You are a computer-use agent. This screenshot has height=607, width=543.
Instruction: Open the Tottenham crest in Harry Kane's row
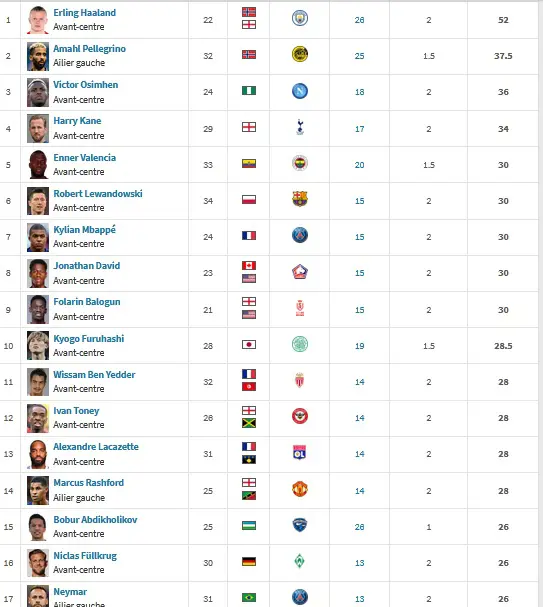(300, 127)
